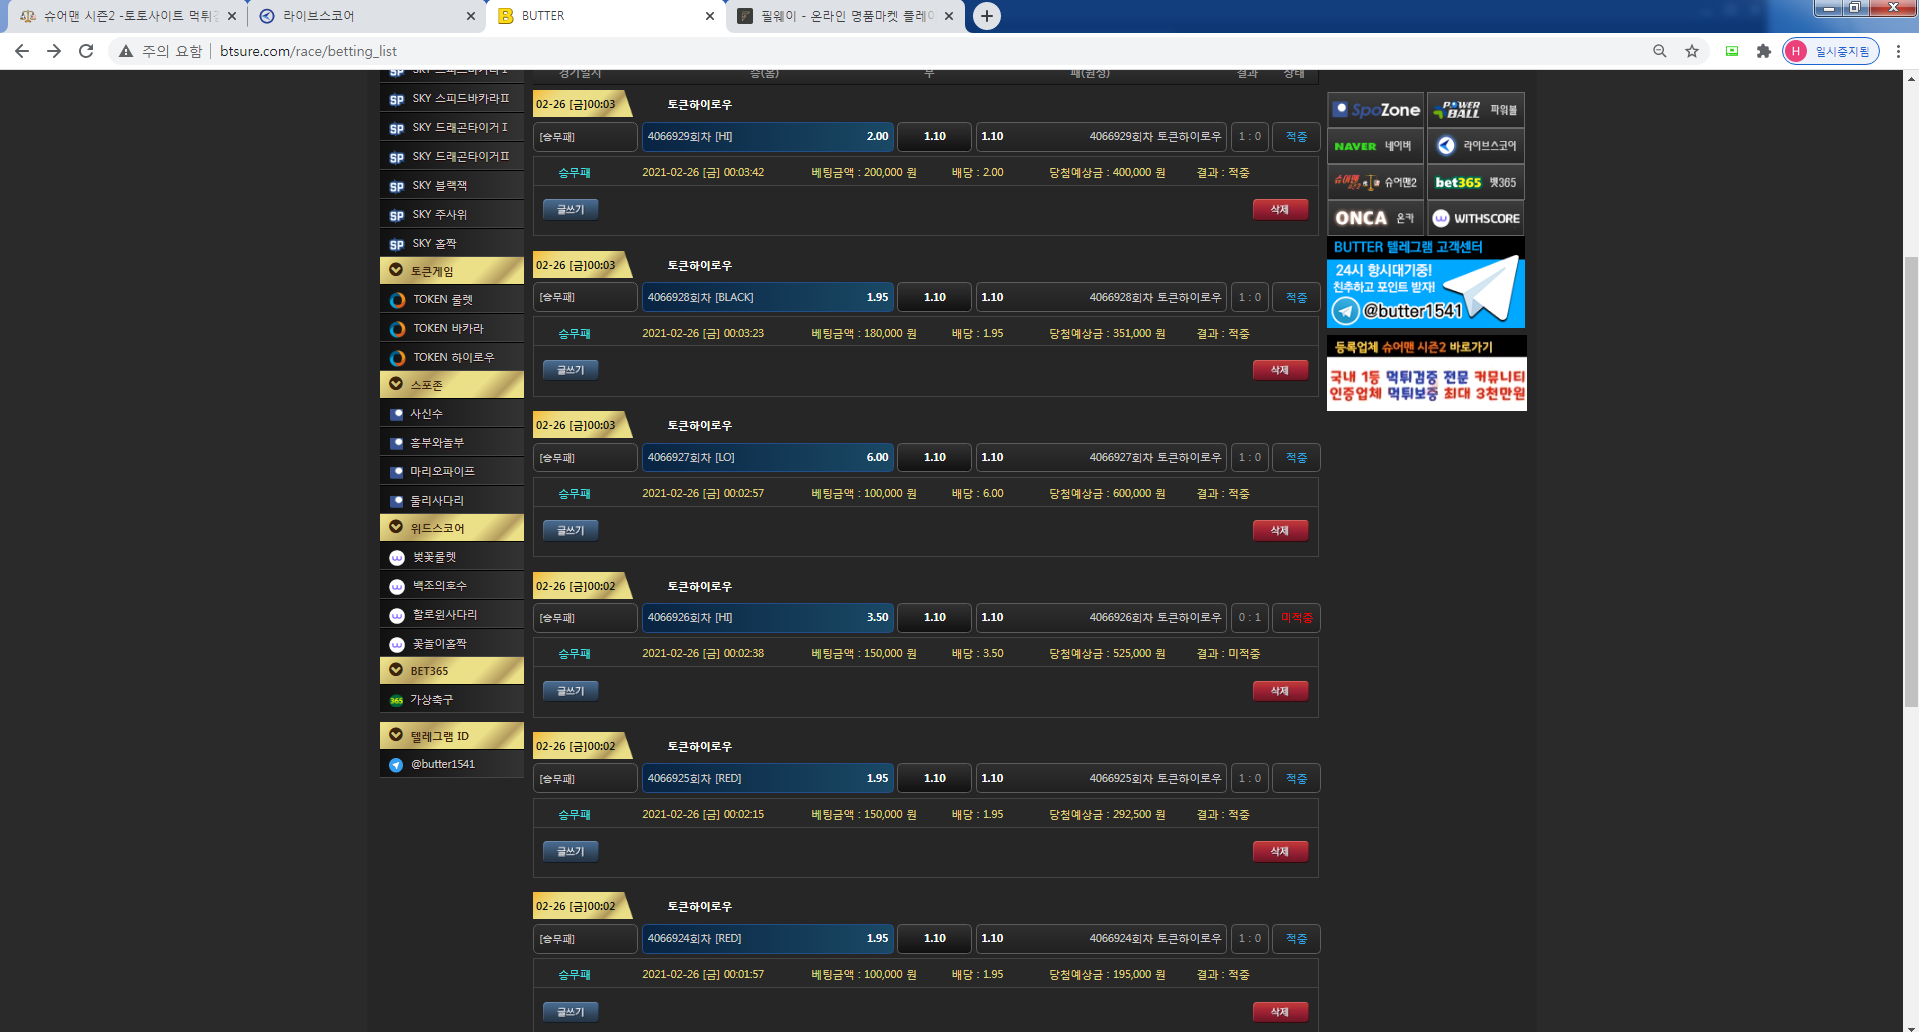The image size is (1919, 1032).
Task: Open the WITHSCORE banner icon
Action: click(x=1475, y=218)
